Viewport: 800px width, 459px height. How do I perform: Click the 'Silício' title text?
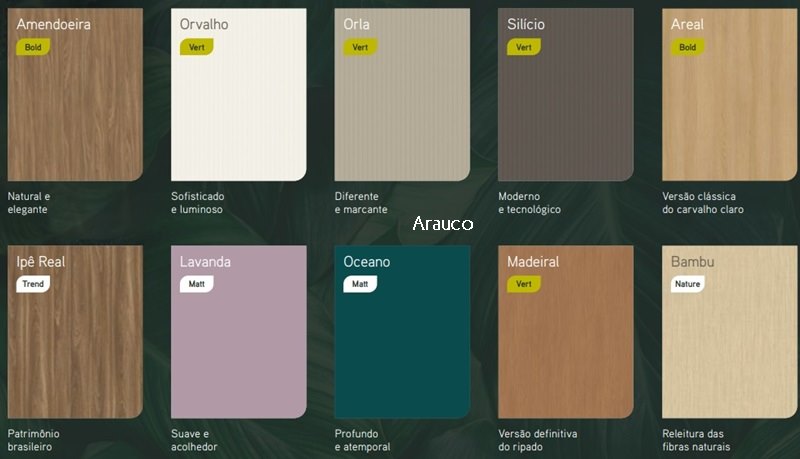point(526,24)
